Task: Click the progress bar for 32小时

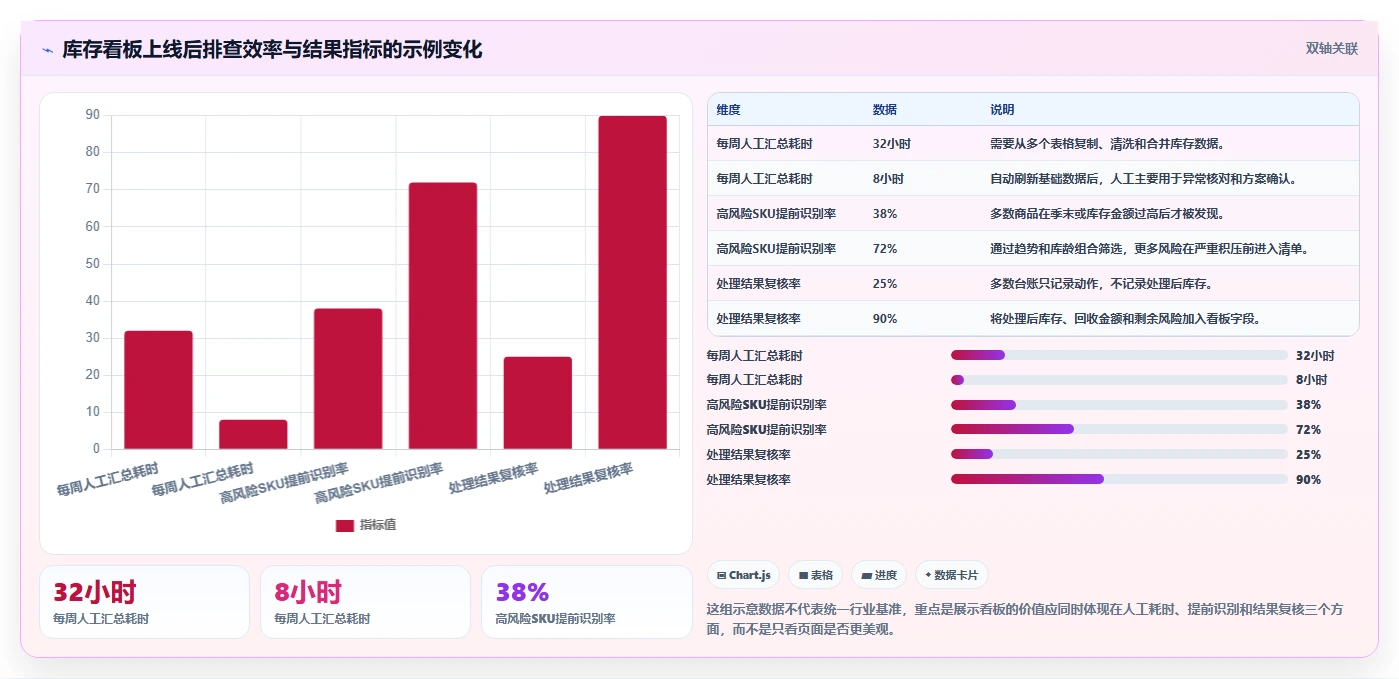Action: click(x=1119, y=355)
